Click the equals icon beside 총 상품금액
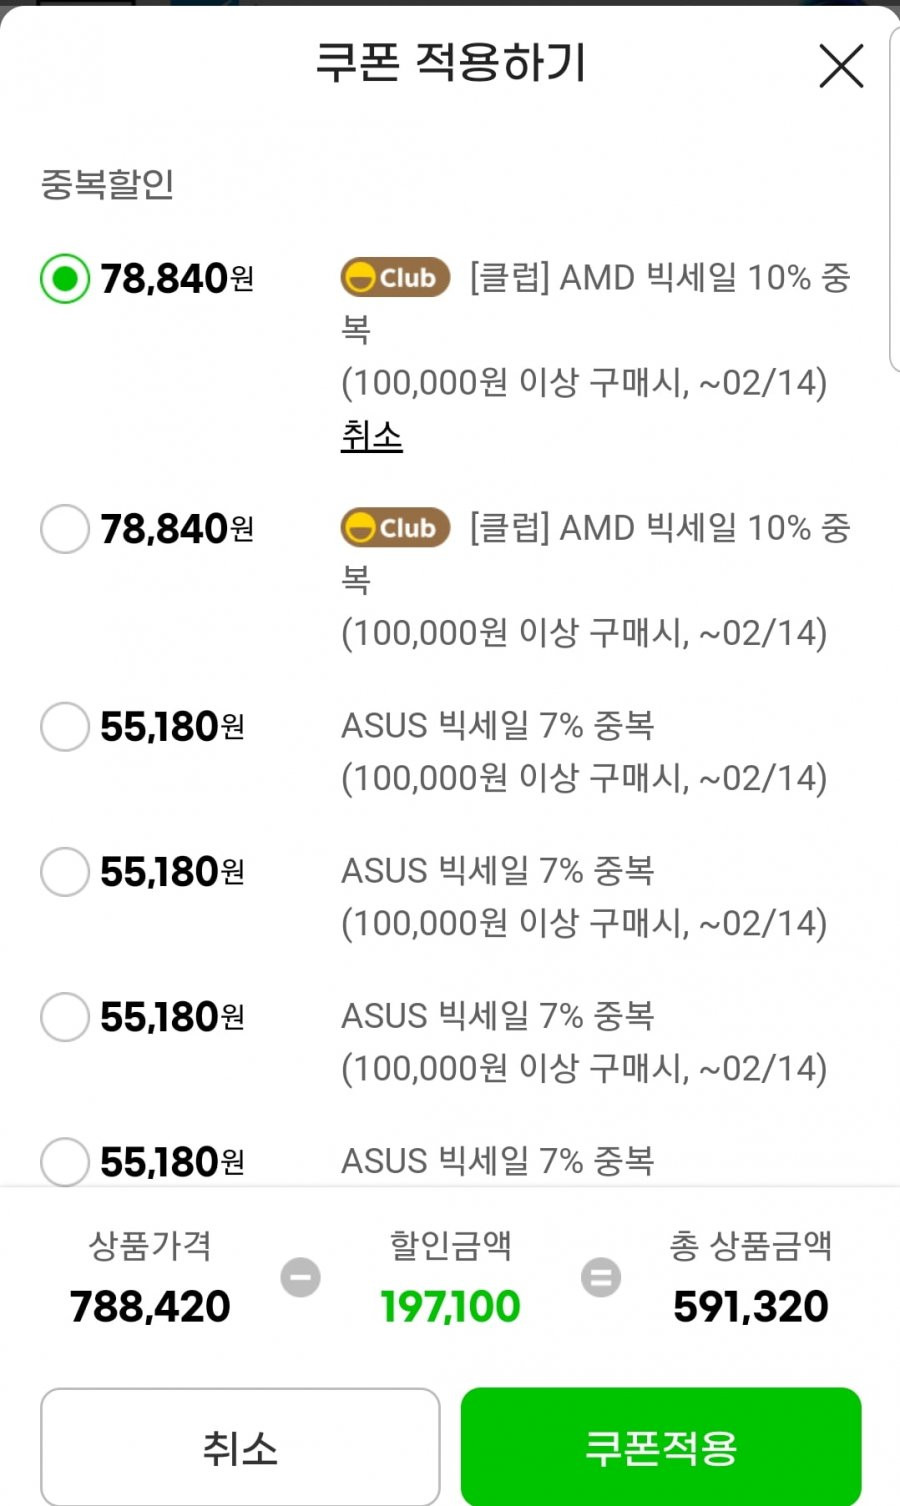The image size is (900, 1506). click(x=601, y=1277)
